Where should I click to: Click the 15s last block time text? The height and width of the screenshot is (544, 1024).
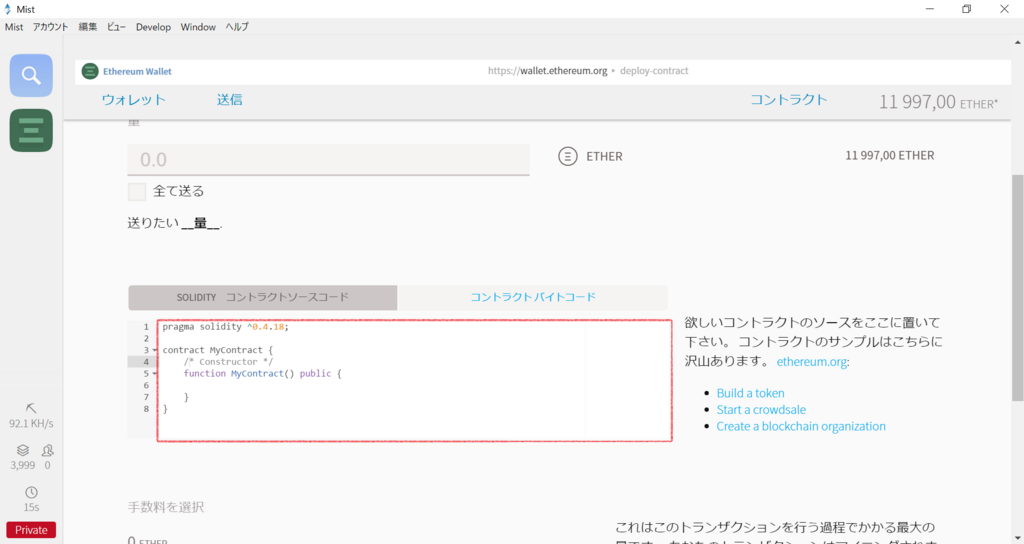pyautogui.click(x=31, y=507)
